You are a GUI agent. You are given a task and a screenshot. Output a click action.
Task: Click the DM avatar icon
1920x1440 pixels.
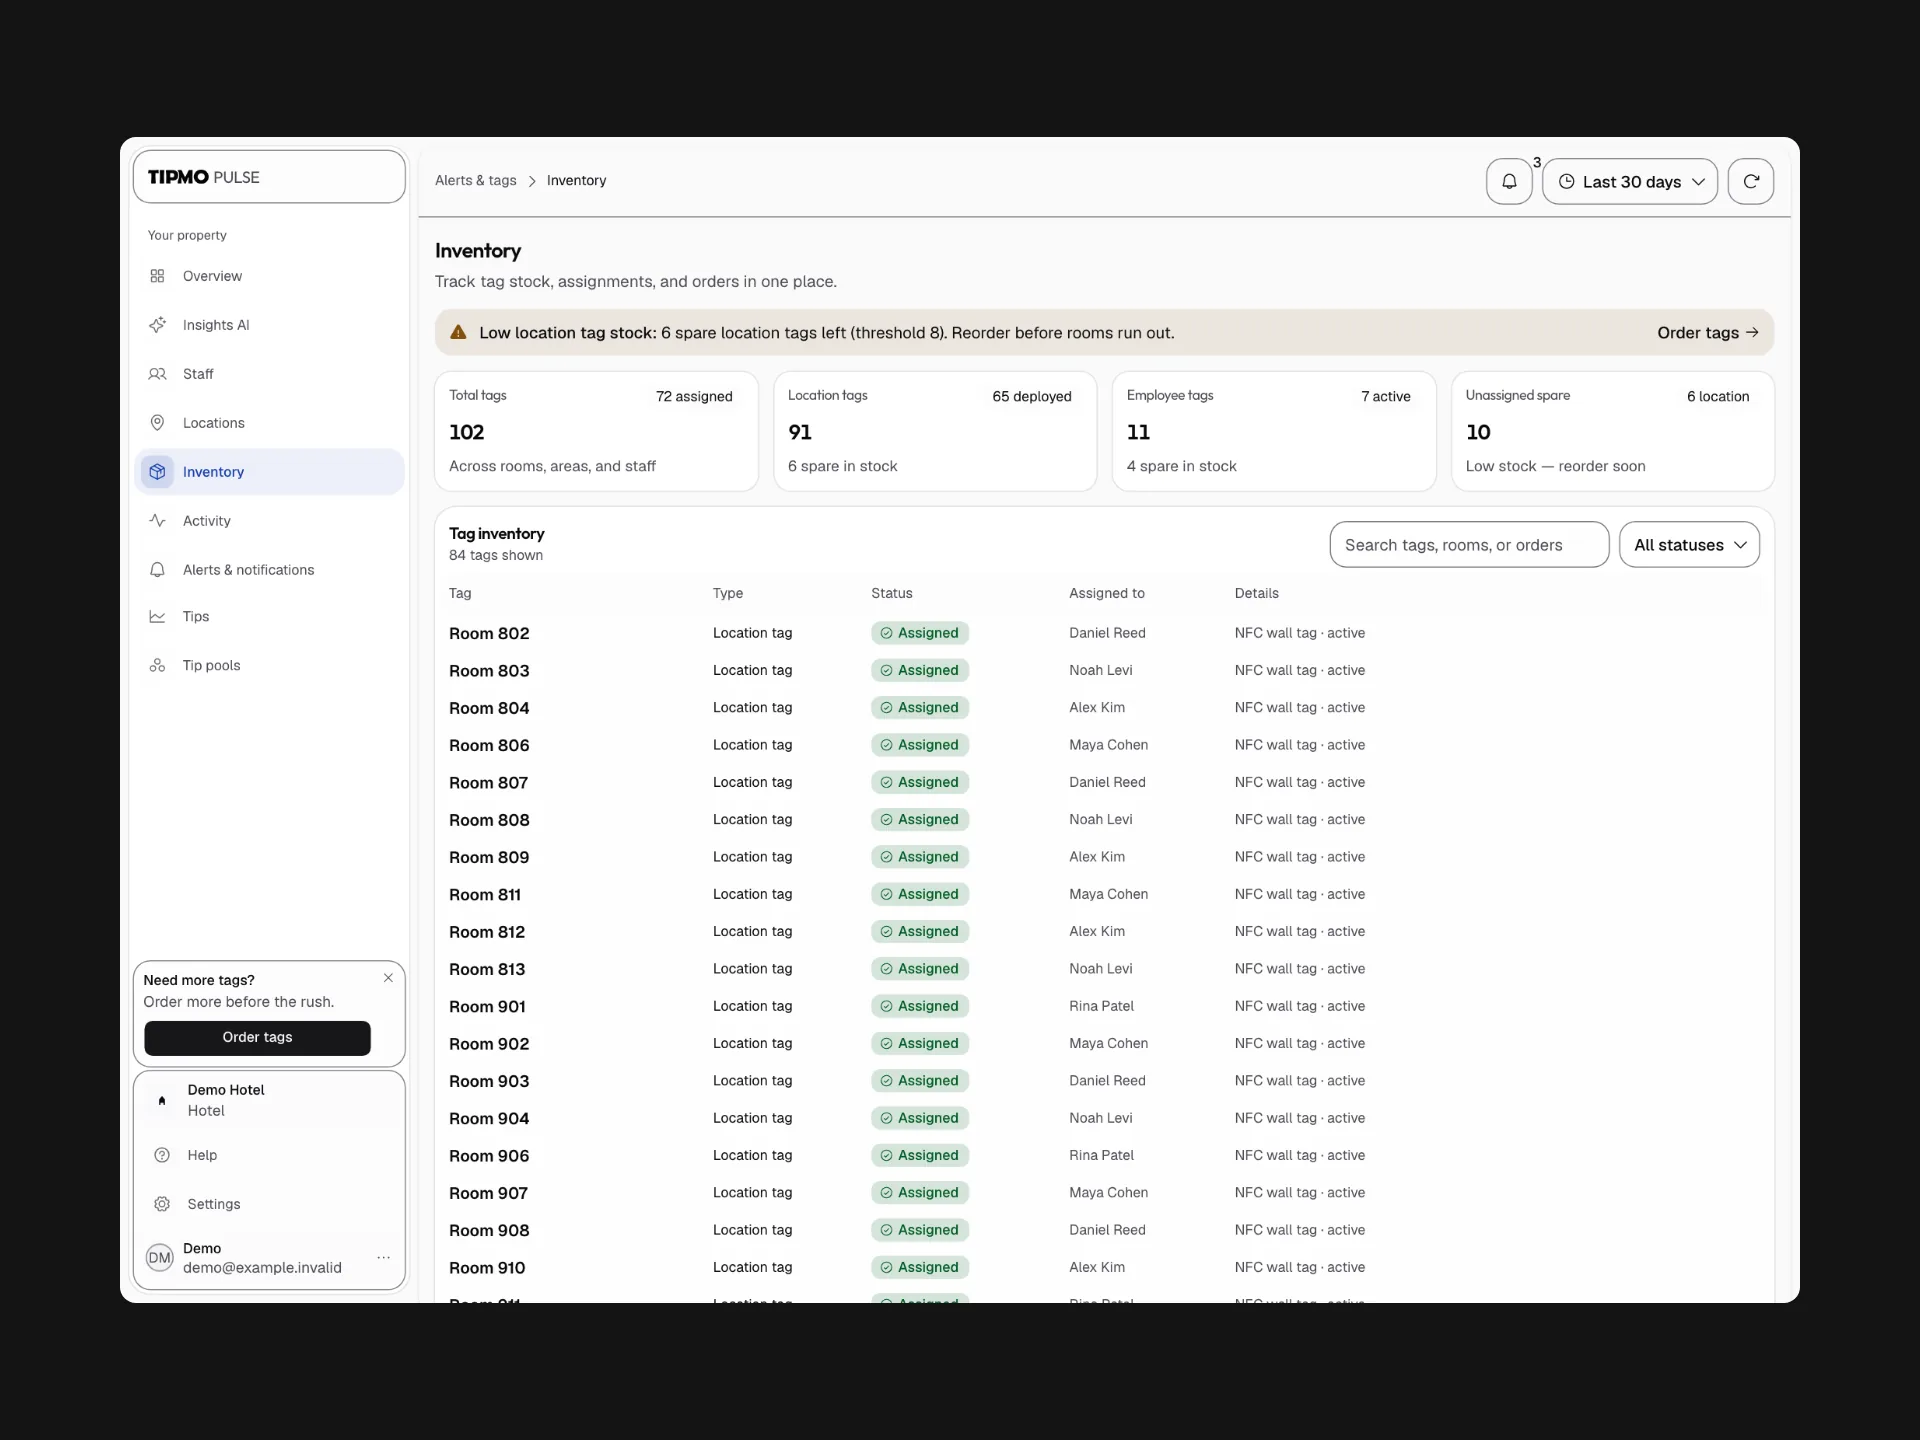point(160,1258)
